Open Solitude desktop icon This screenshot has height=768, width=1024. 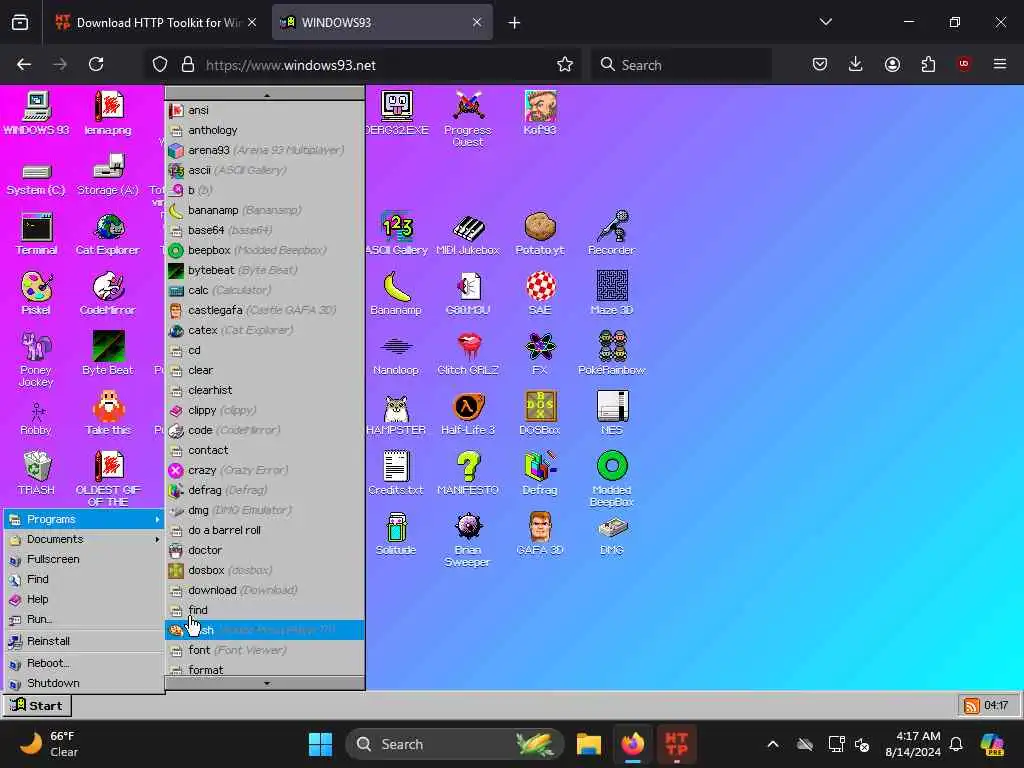tap(396, 534)
